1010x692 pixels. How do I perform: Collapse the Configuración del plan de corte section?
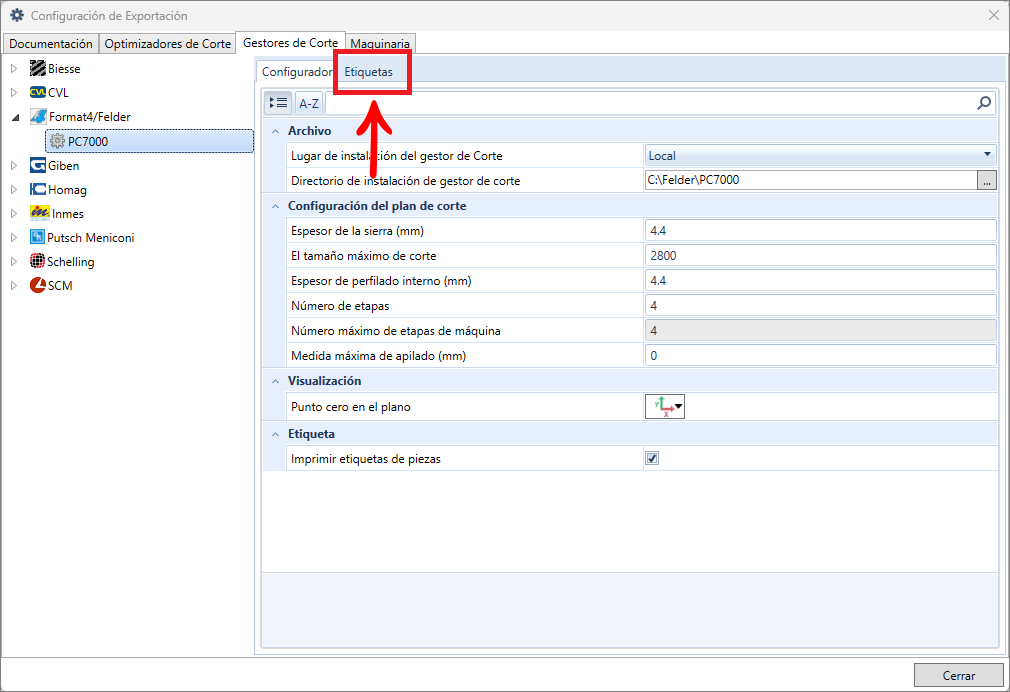tap(276, 206)
